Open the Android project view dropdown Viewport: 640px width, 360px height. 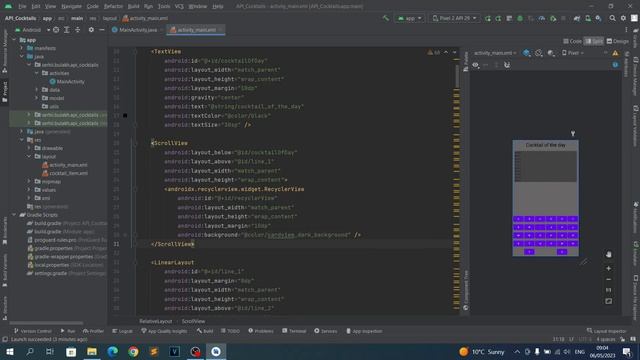(32, 30)
